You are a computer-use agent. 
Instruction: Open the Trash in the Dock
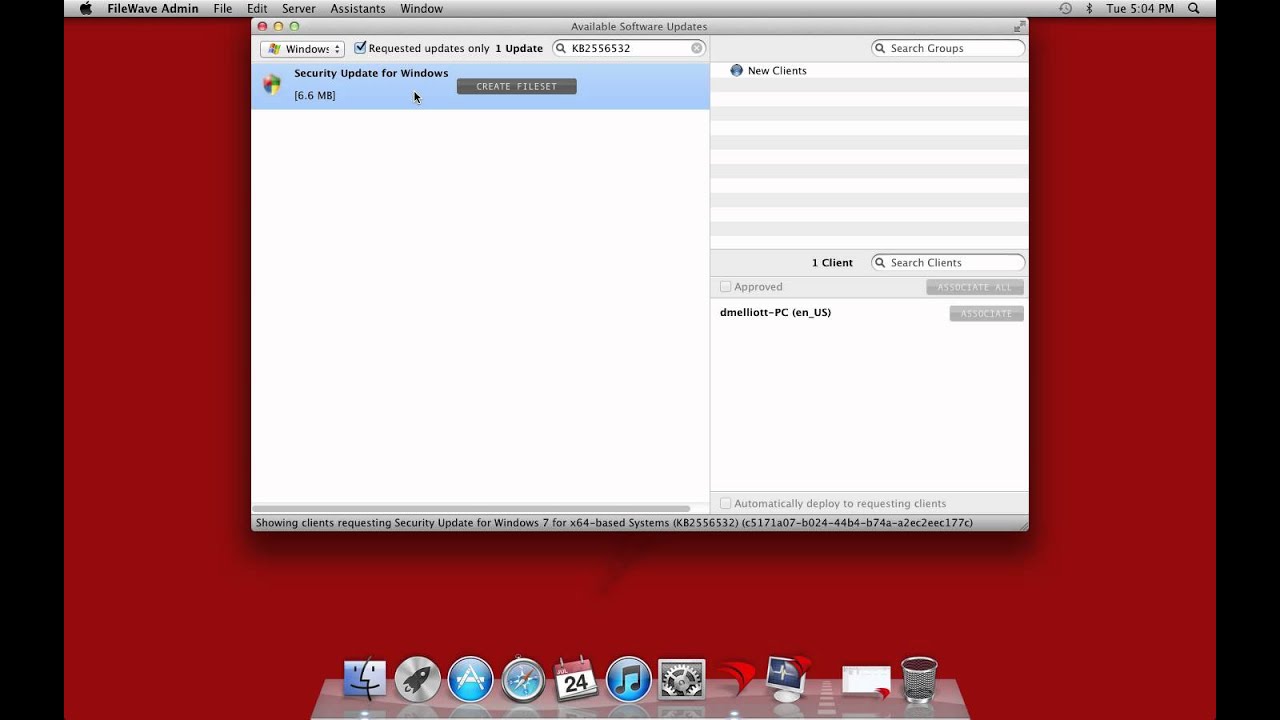click(x=919, y=679)
